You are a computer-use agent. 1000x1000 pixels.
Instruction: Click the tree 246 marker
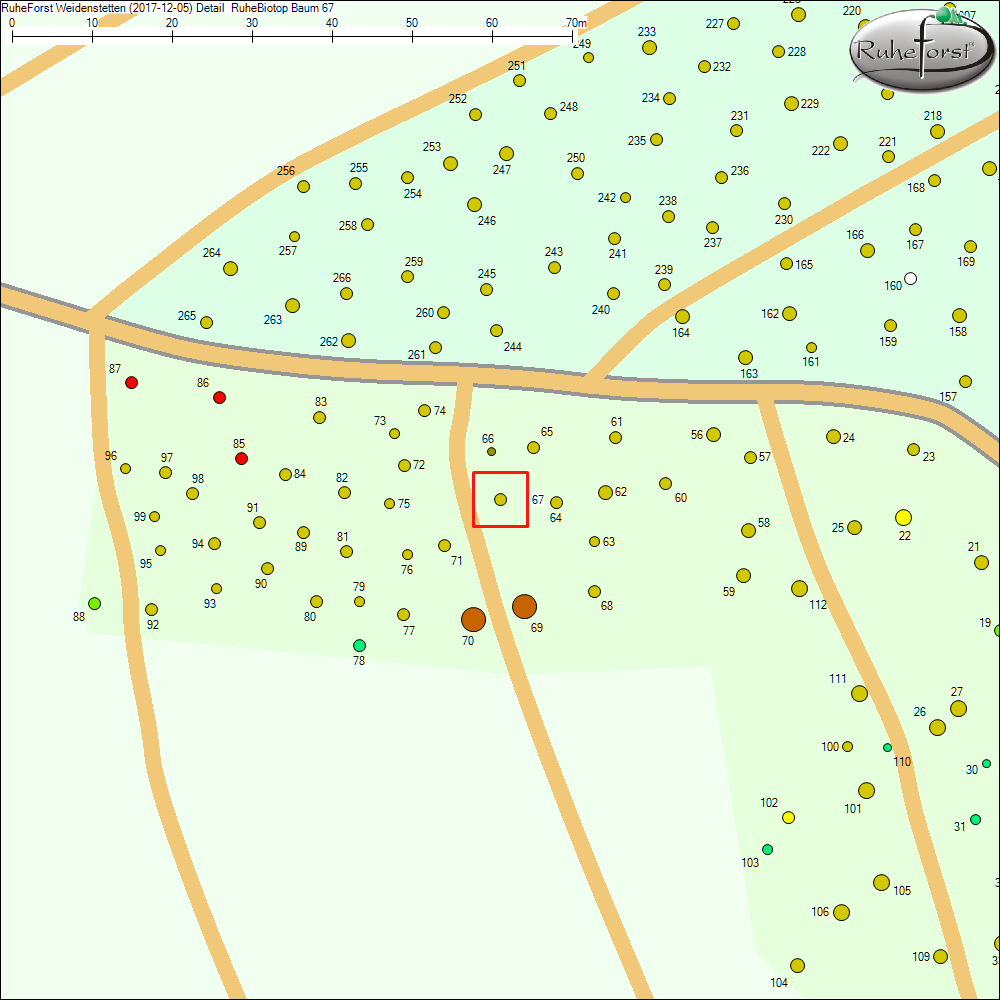475,205
